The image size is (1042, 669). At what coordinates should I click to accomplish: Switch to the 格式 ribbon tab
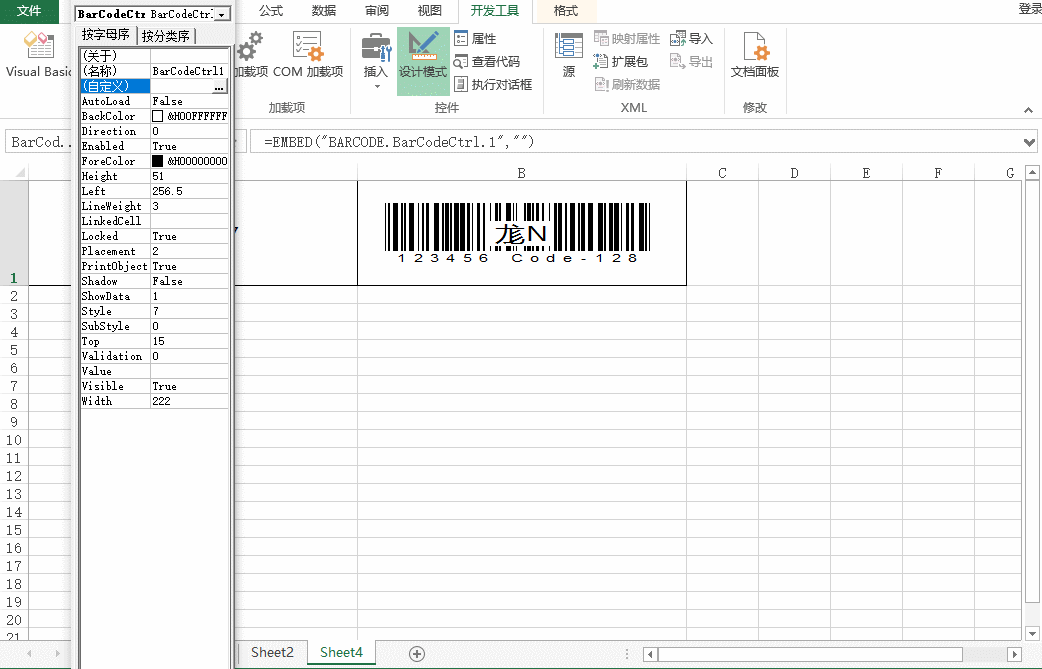pyautogui.click(x=565, y=11)
